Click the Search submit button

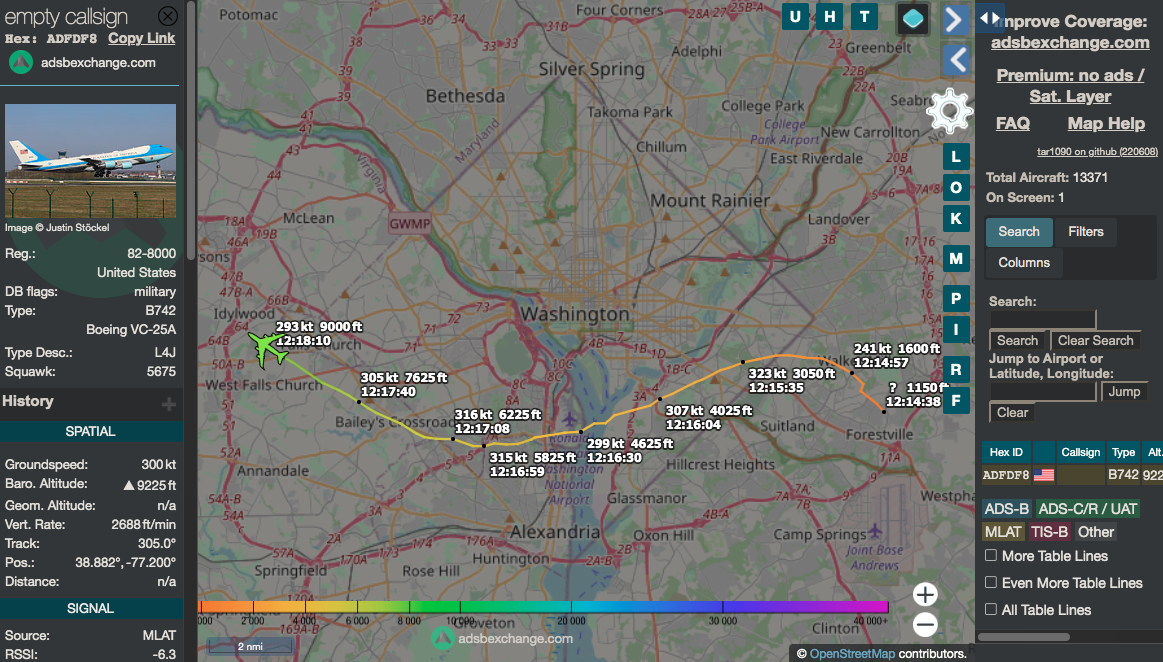click(x=1017, y=340)
